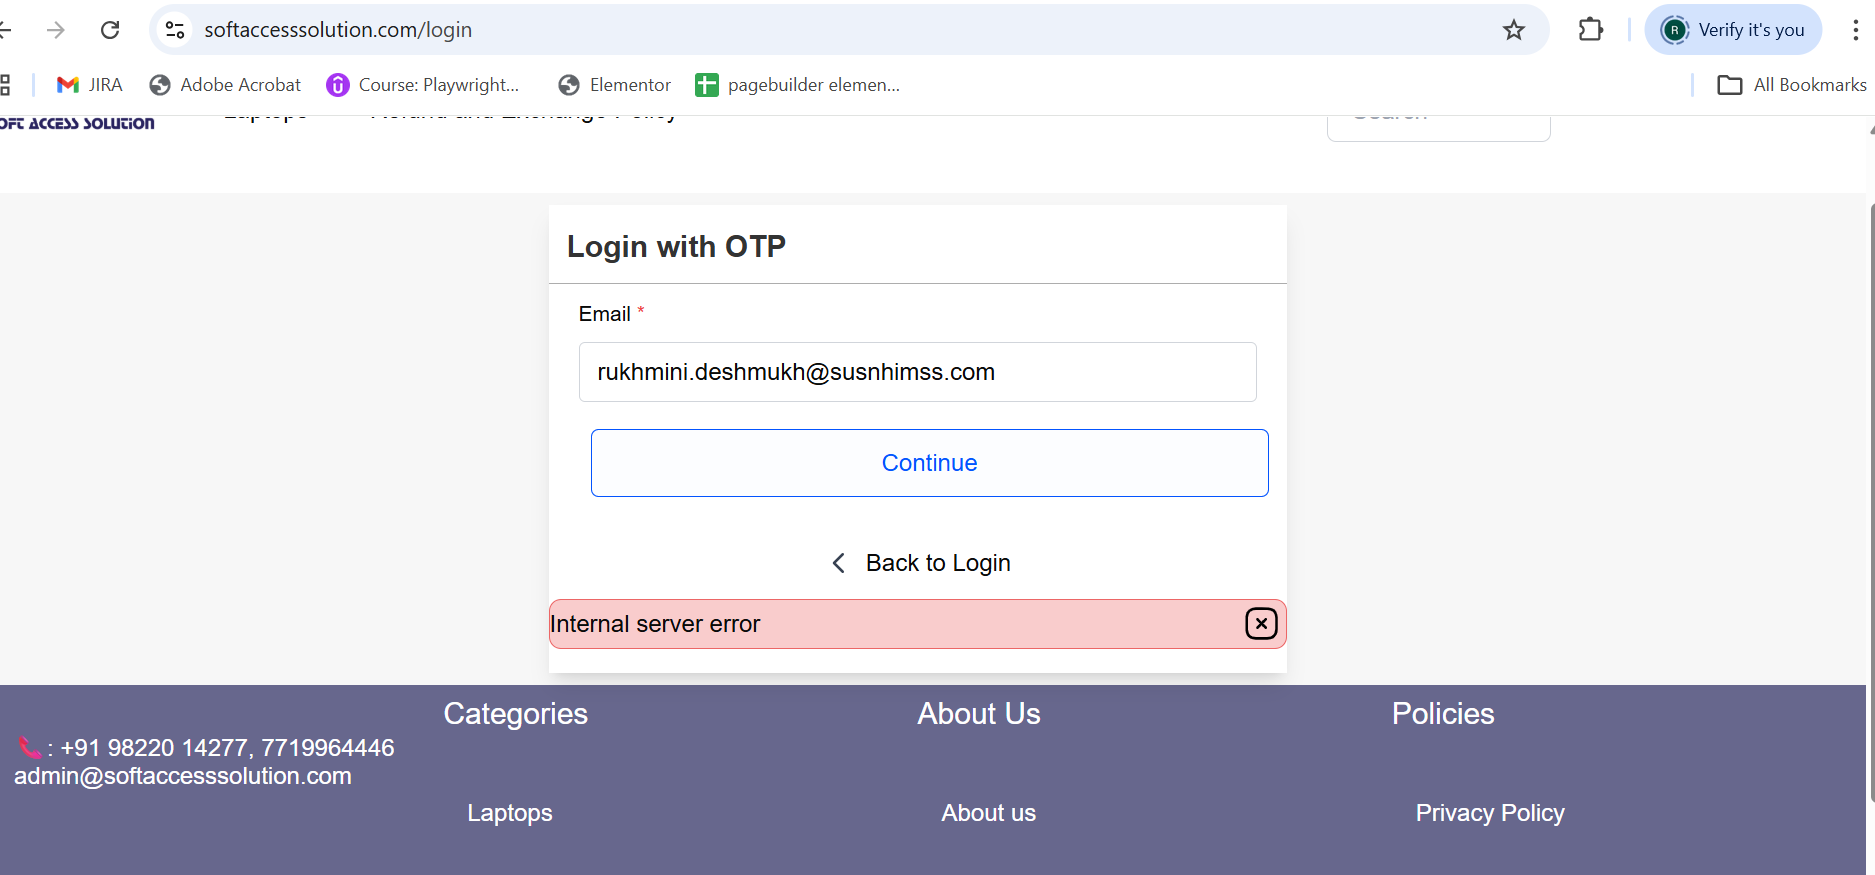Viewport: 1875px width, 875px height.
Task: Open the JIRA bookmark
Action: [x=90, y=85]
